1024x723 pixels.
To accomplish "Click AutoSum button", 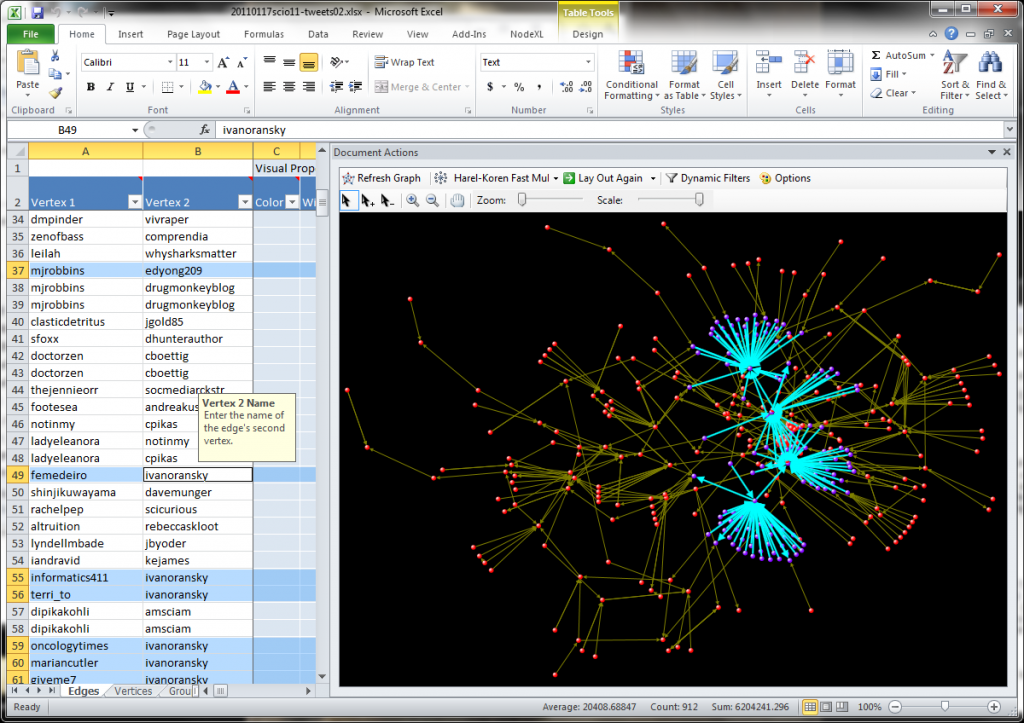I will click(898, 56).
